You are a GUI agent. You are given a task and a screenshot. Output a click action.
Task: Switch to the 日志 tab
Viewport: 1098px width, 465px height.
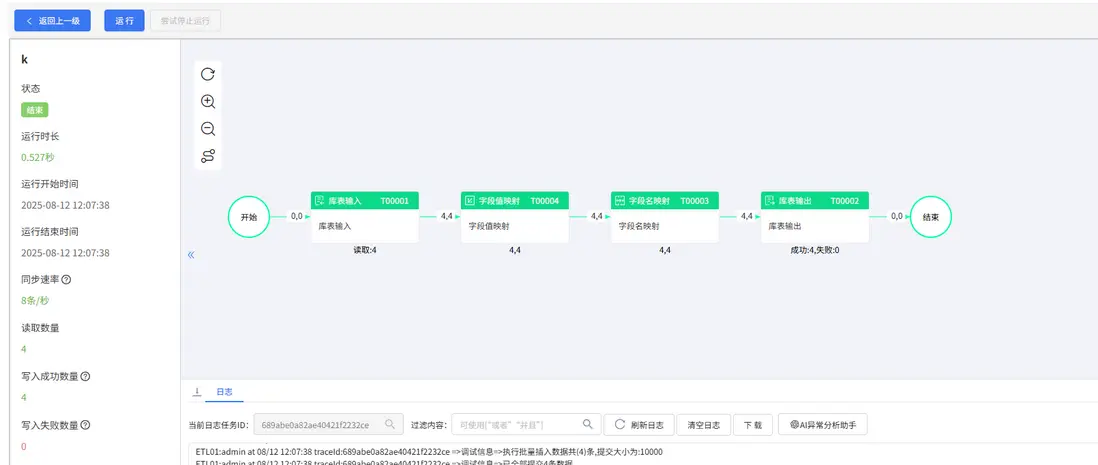pyautogui.click(x=224, y=392)
